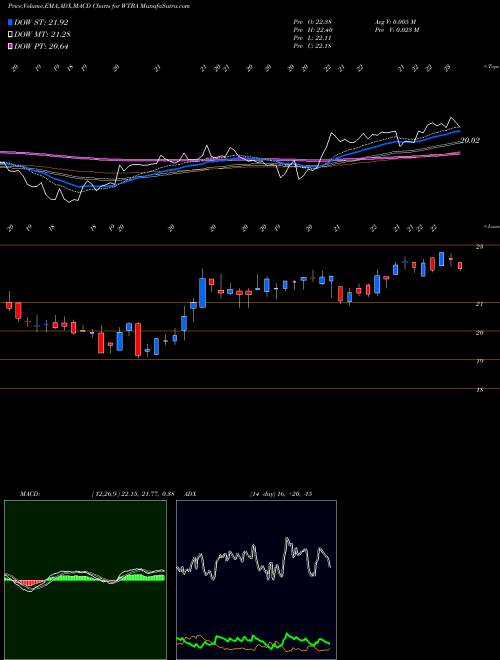Click the 21 price axis label
The image size is (500, 660).
click(479, 304)
